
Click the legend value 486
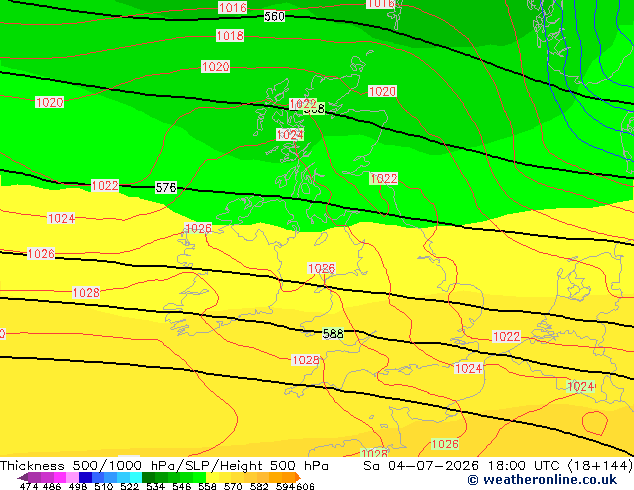(52, 486)
